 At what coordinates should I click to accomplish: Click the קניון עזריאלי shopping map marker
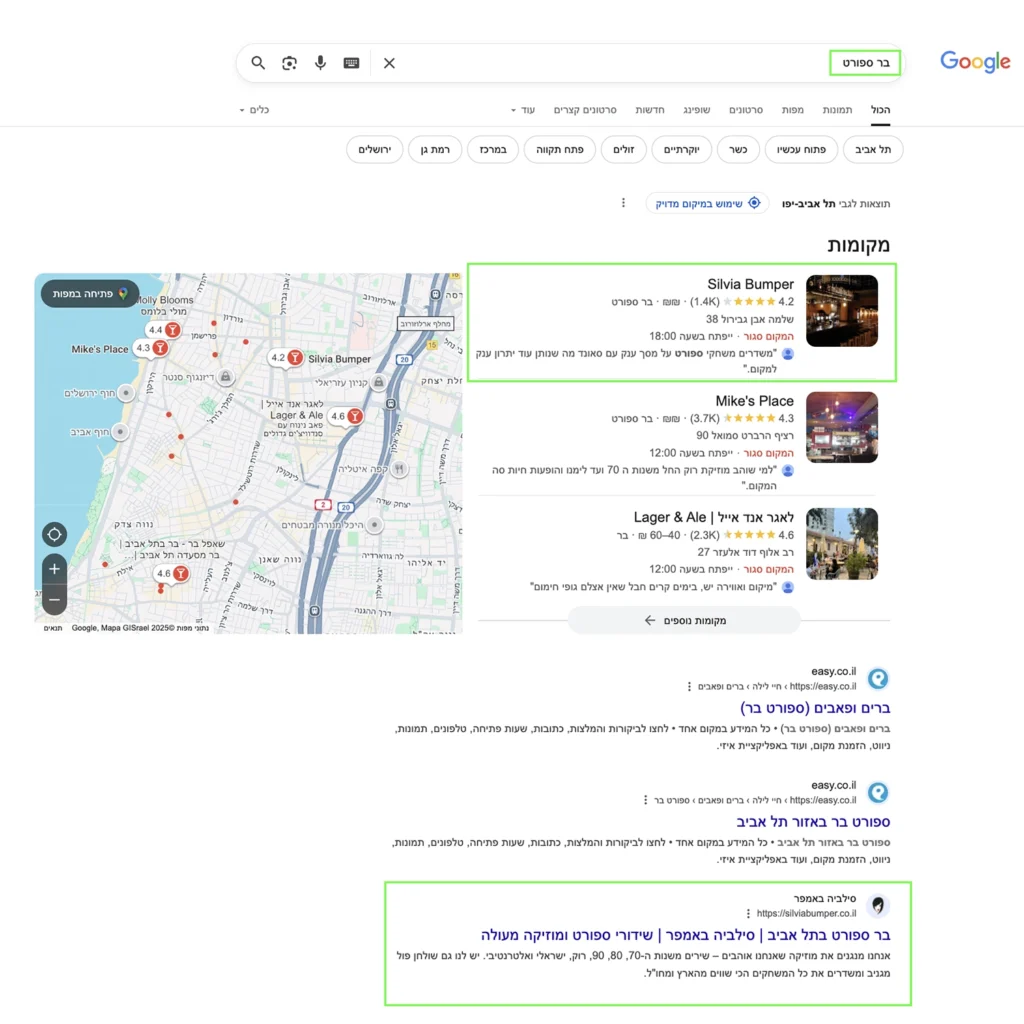379,382
